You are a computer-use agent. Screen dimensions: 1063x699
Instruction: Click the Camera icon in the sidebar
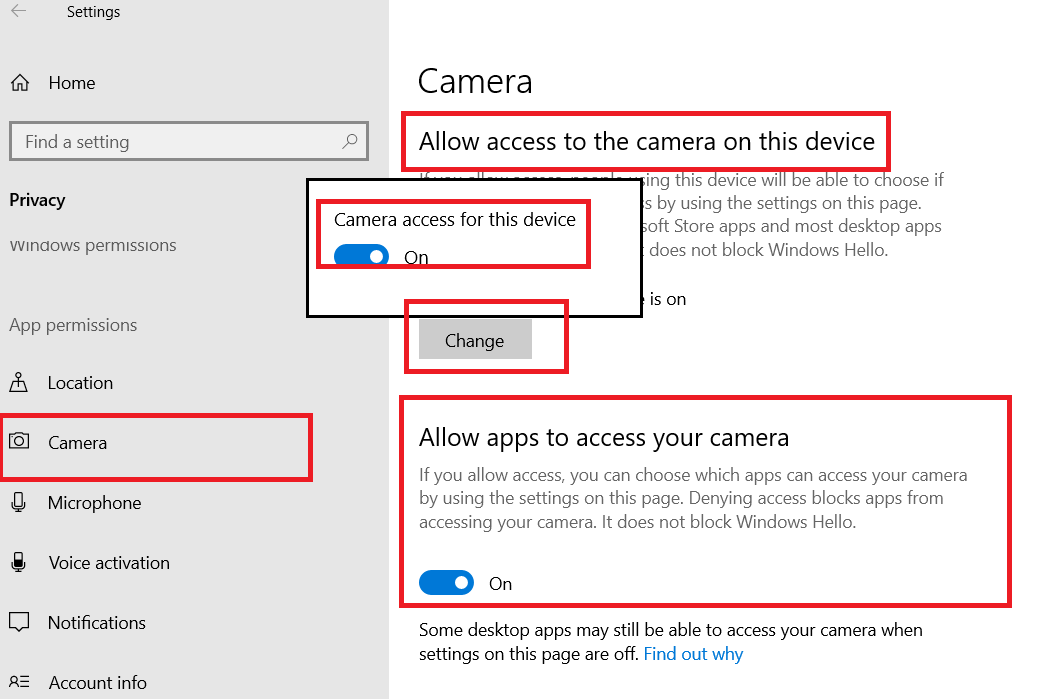(19, 441)
